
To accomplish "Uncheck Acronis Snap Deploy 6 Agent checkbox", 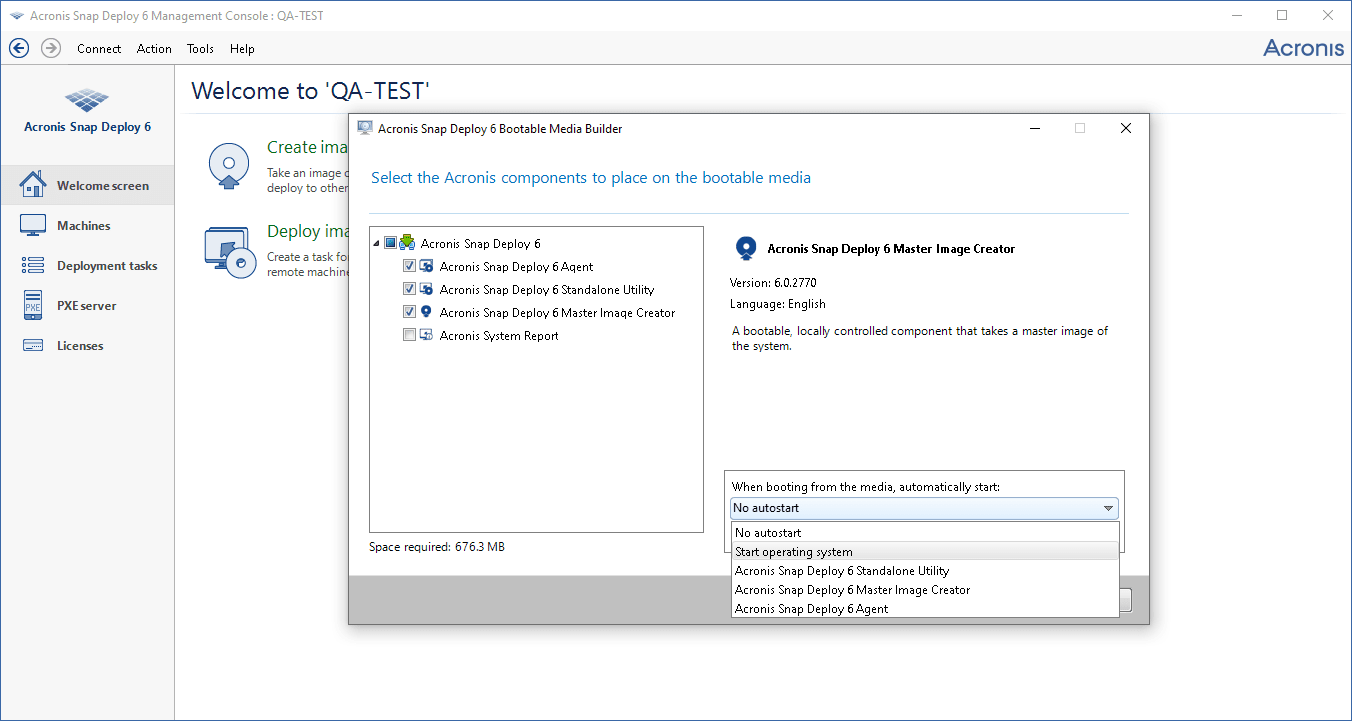I will (409, 267).
